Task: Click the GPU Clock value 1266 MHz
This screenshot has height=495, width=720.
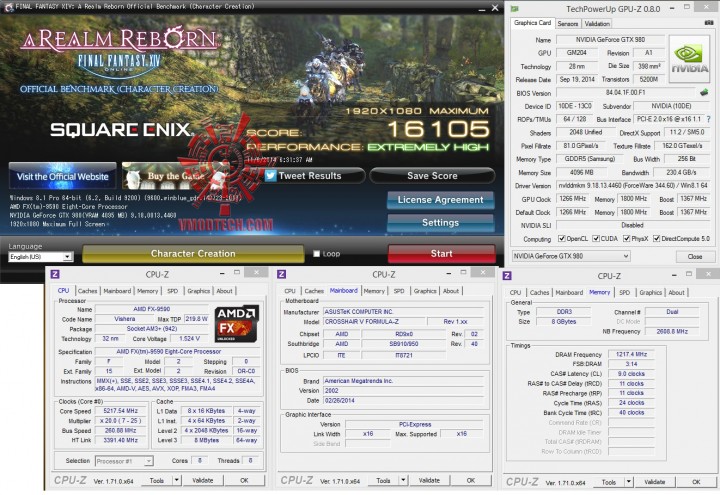Action: (573, 198)
